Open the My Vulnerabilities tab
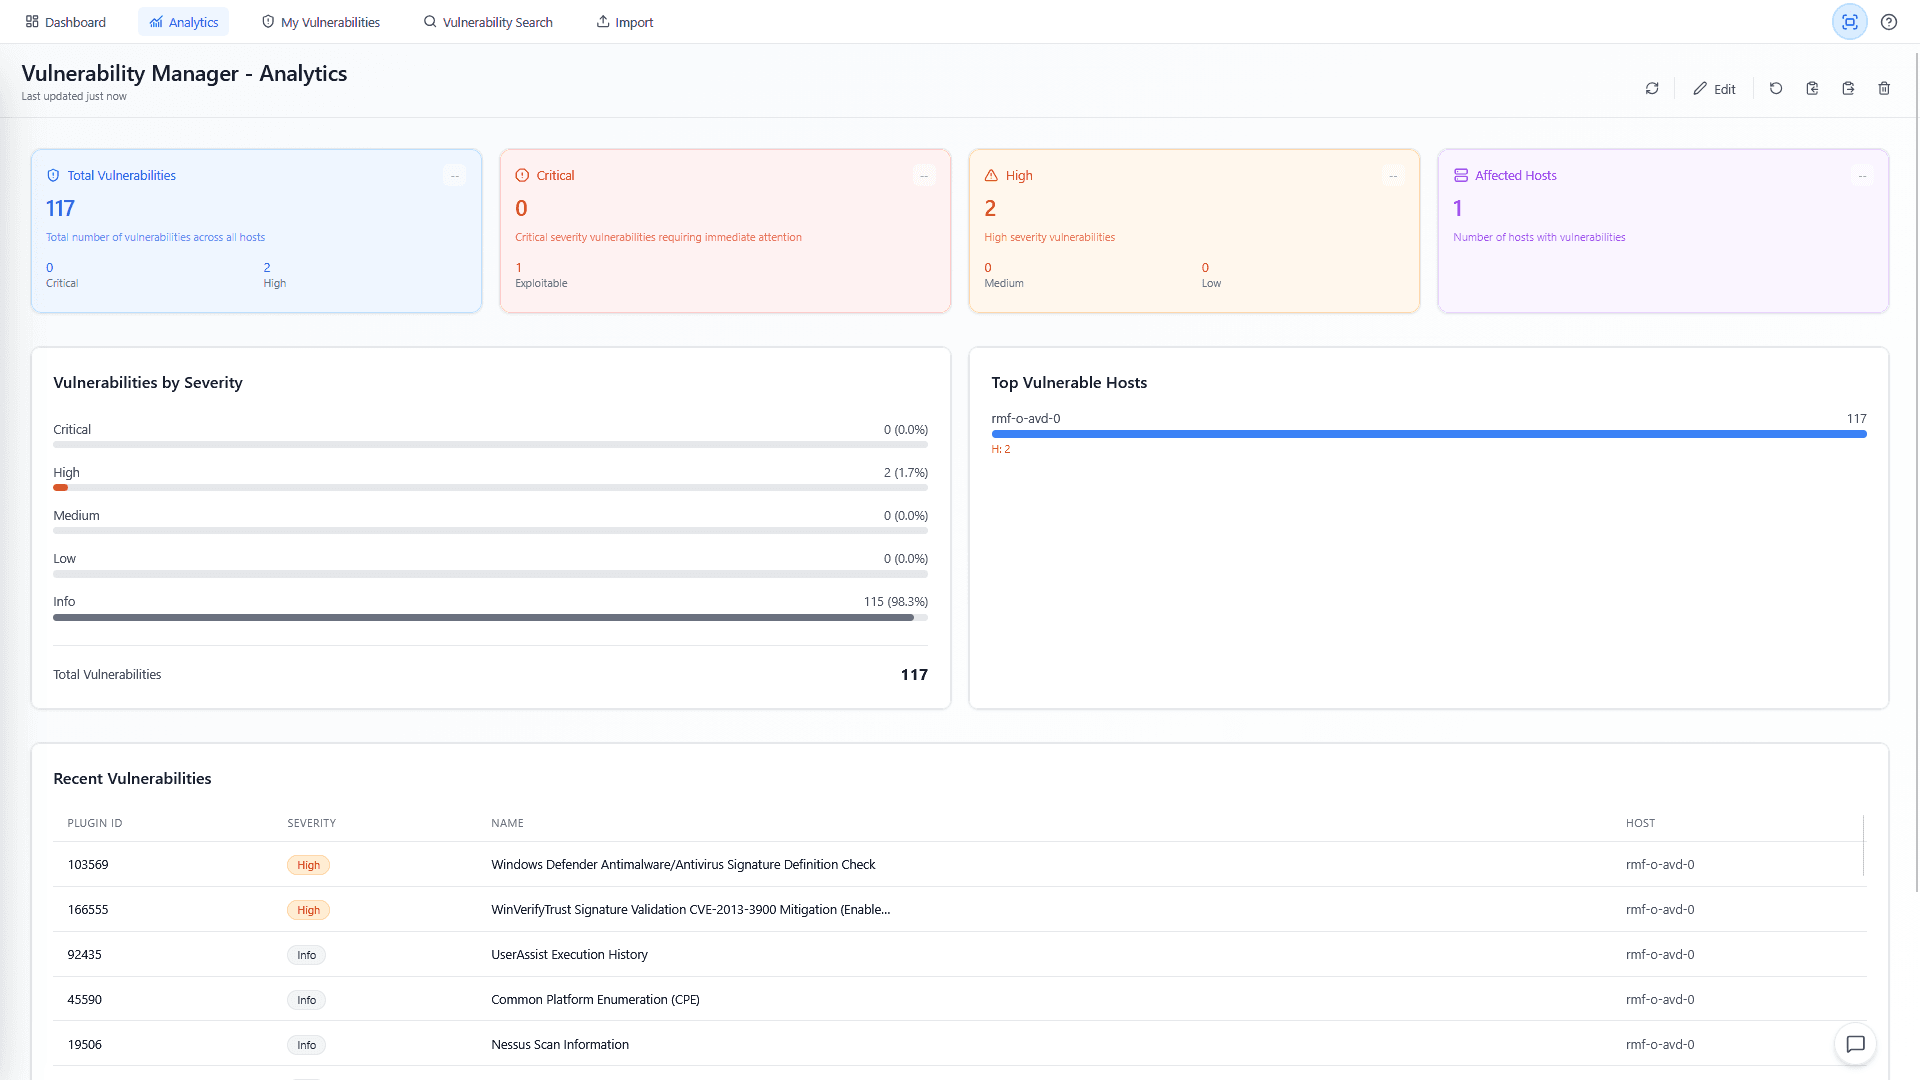 point(320,21)
